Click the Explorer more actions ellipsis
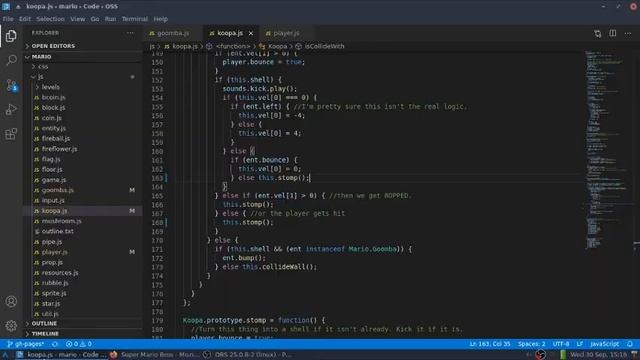Screen dimensions: 640x360 (x=130, y=33)
